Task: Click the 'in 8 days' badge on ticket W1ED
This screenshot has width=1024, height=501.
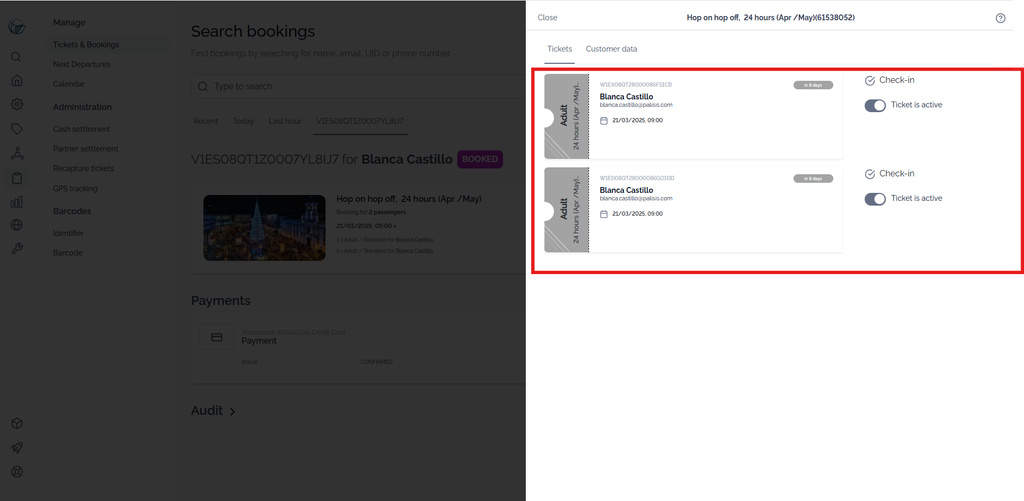Action: click(813, 178)
